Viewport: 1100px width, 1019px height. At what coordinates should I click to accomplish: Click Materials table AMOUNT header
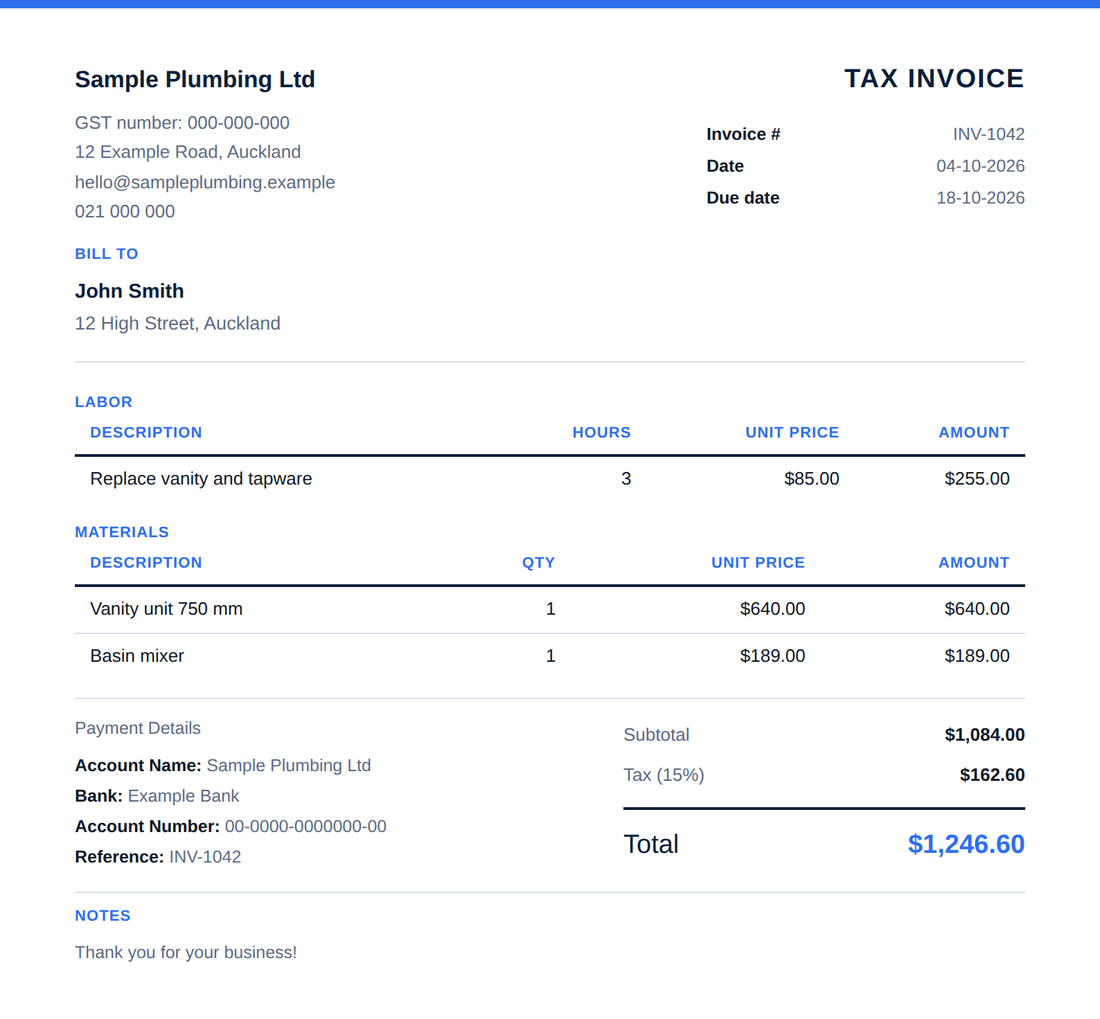click(974, 563)
